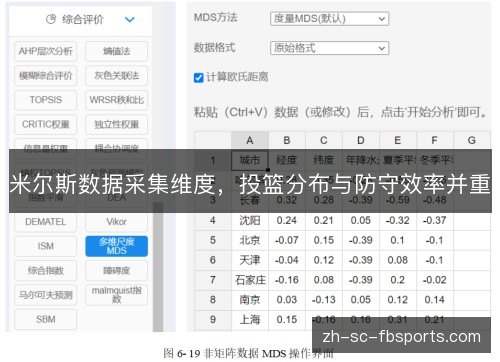Select row 9 header

point(213,320)
